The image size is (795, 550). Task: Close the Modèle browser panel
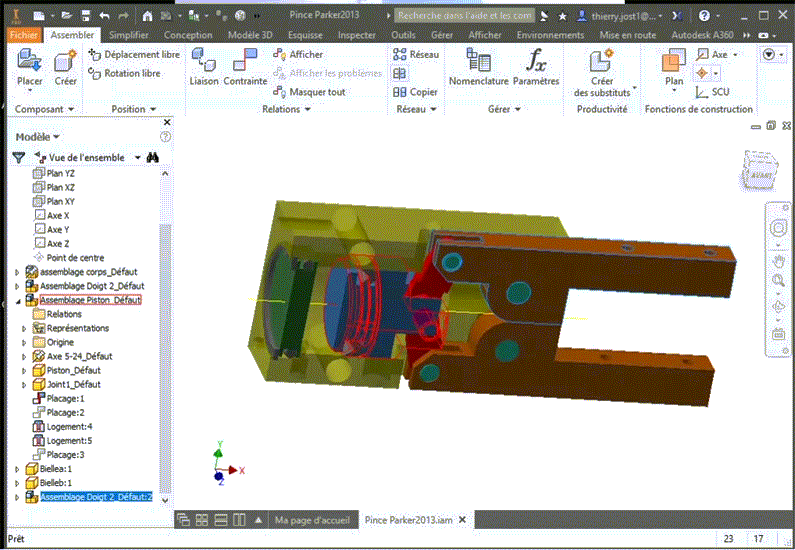167,123
